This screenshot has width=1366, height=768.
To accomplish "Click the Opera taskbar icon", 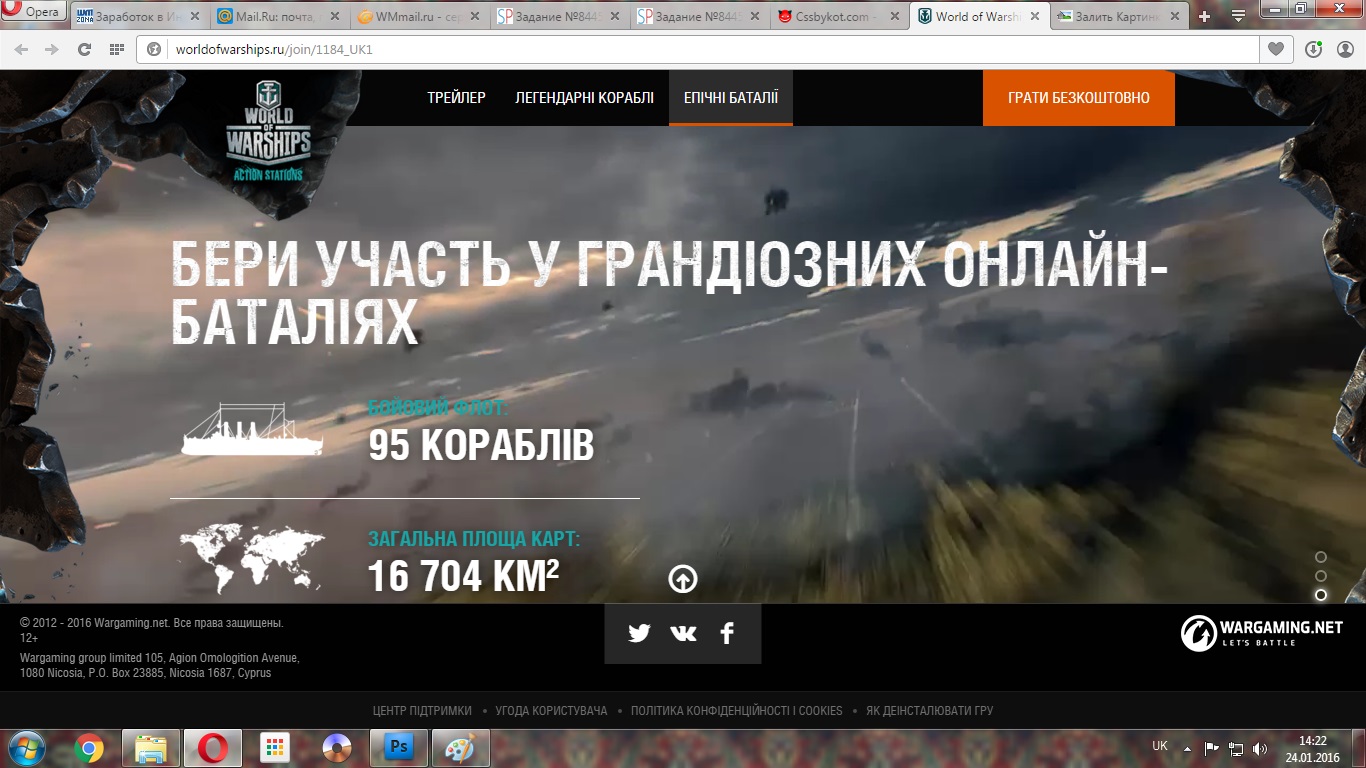I will click(x=213, y=748).
